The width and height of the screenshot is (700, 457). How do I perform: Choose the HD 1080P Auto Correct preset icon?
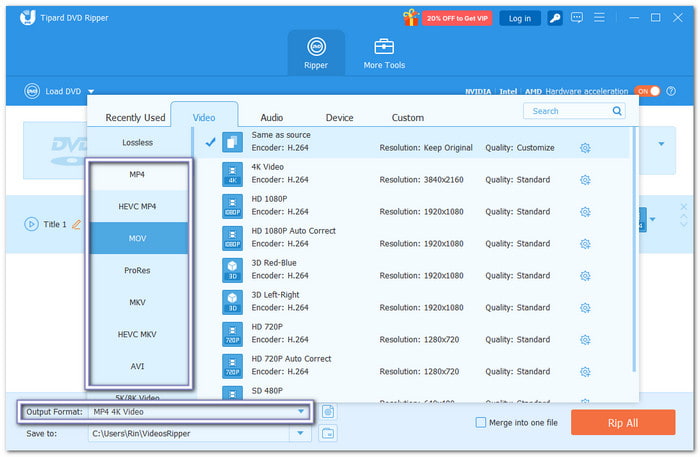tap(233, 238)
